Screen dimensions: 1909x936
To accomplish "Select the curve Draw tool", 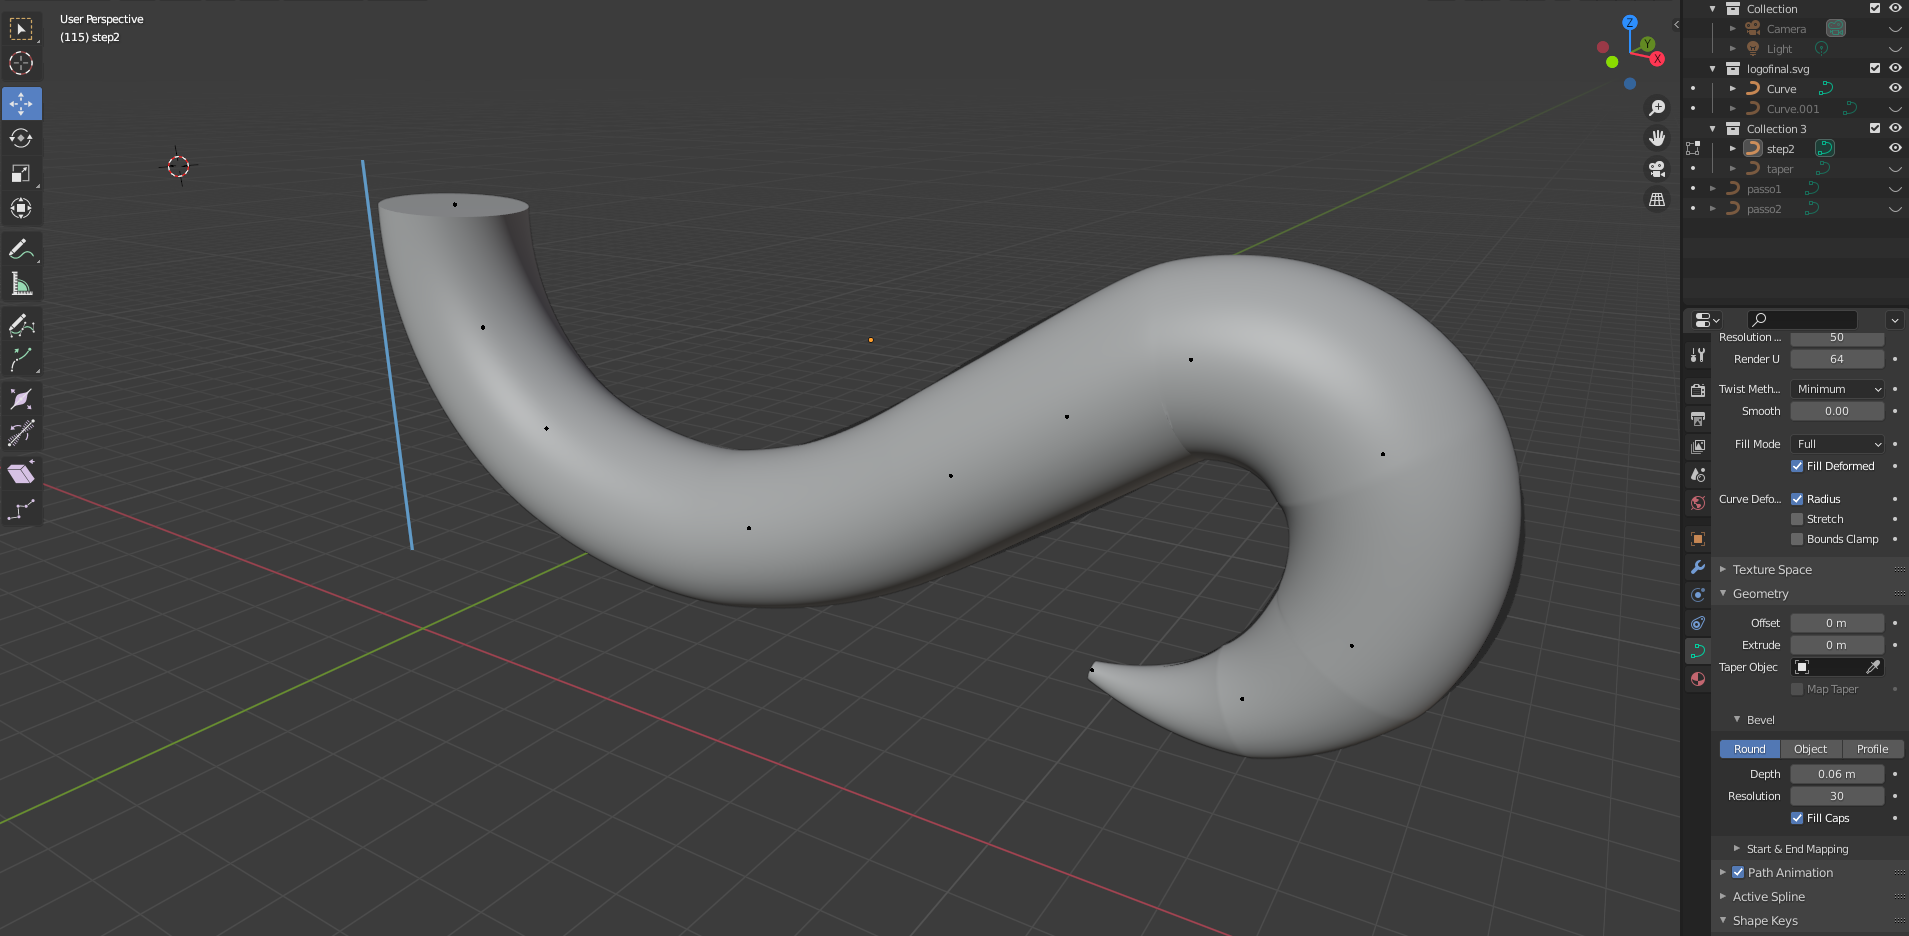I will point(21,324).
